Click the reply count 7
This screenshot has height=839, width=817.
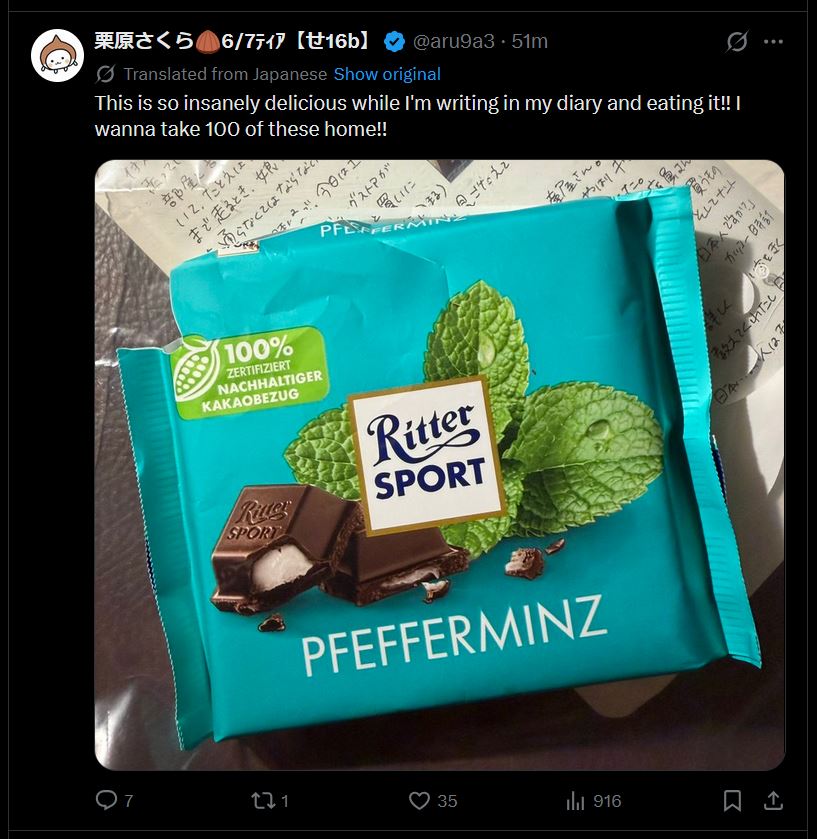(x=128, y=801)
